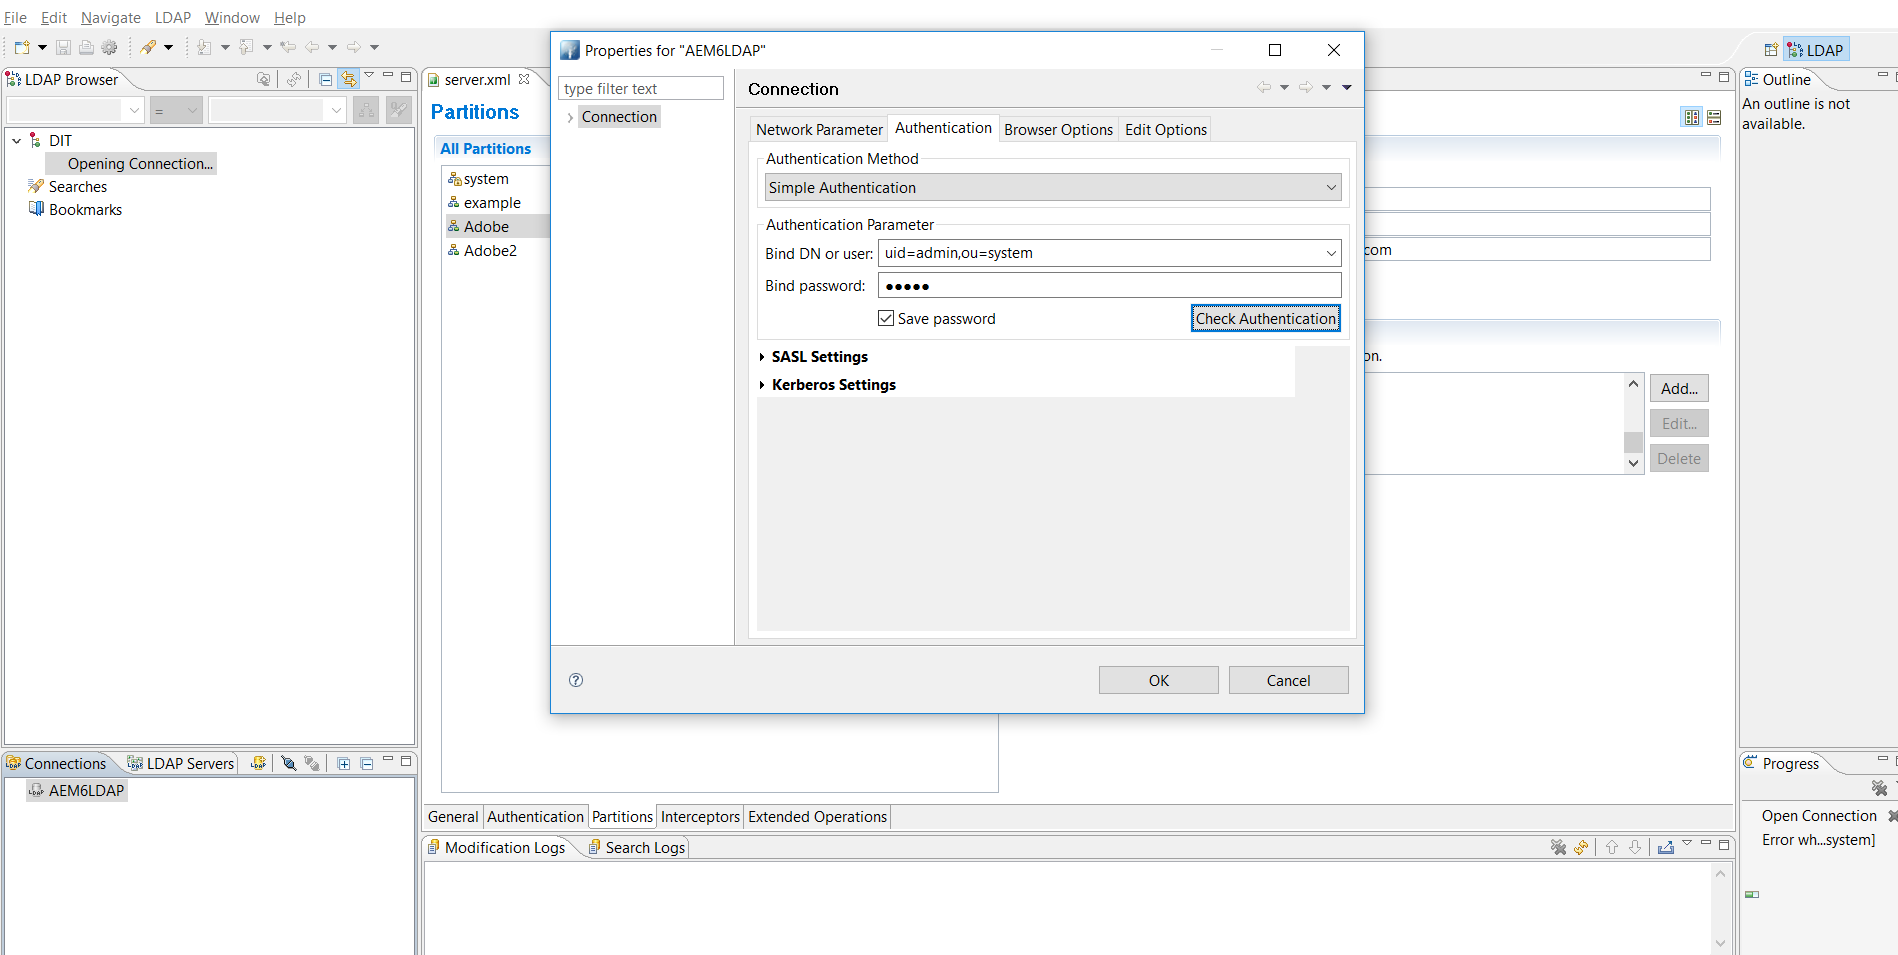Collapse all entries in LDAP Browser
Viewport: 1898px width, 955px height.
coord(324,79)
